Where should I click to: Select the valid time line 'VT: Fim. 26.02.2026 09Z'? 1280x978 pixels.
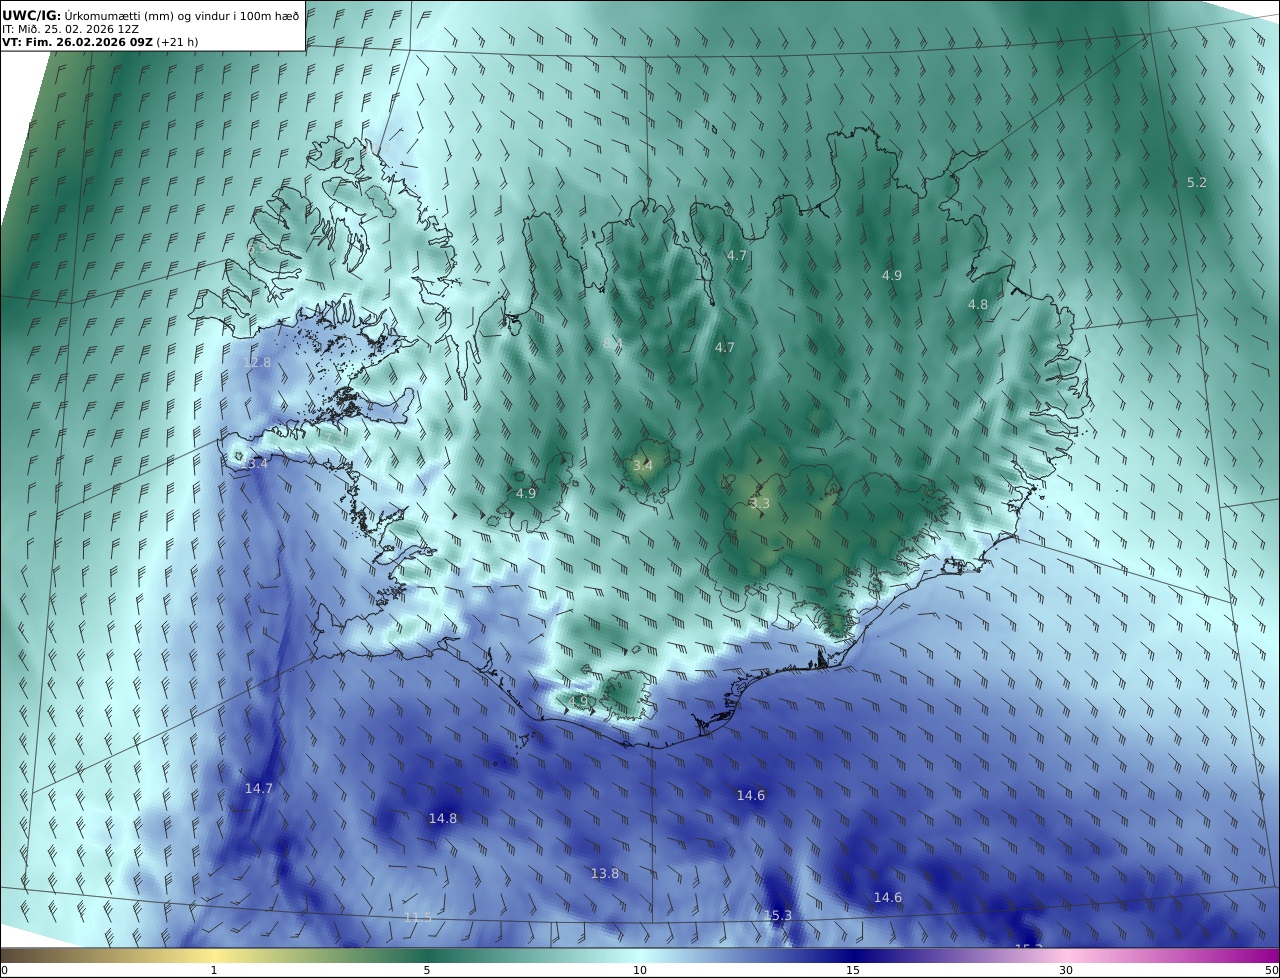77,42
